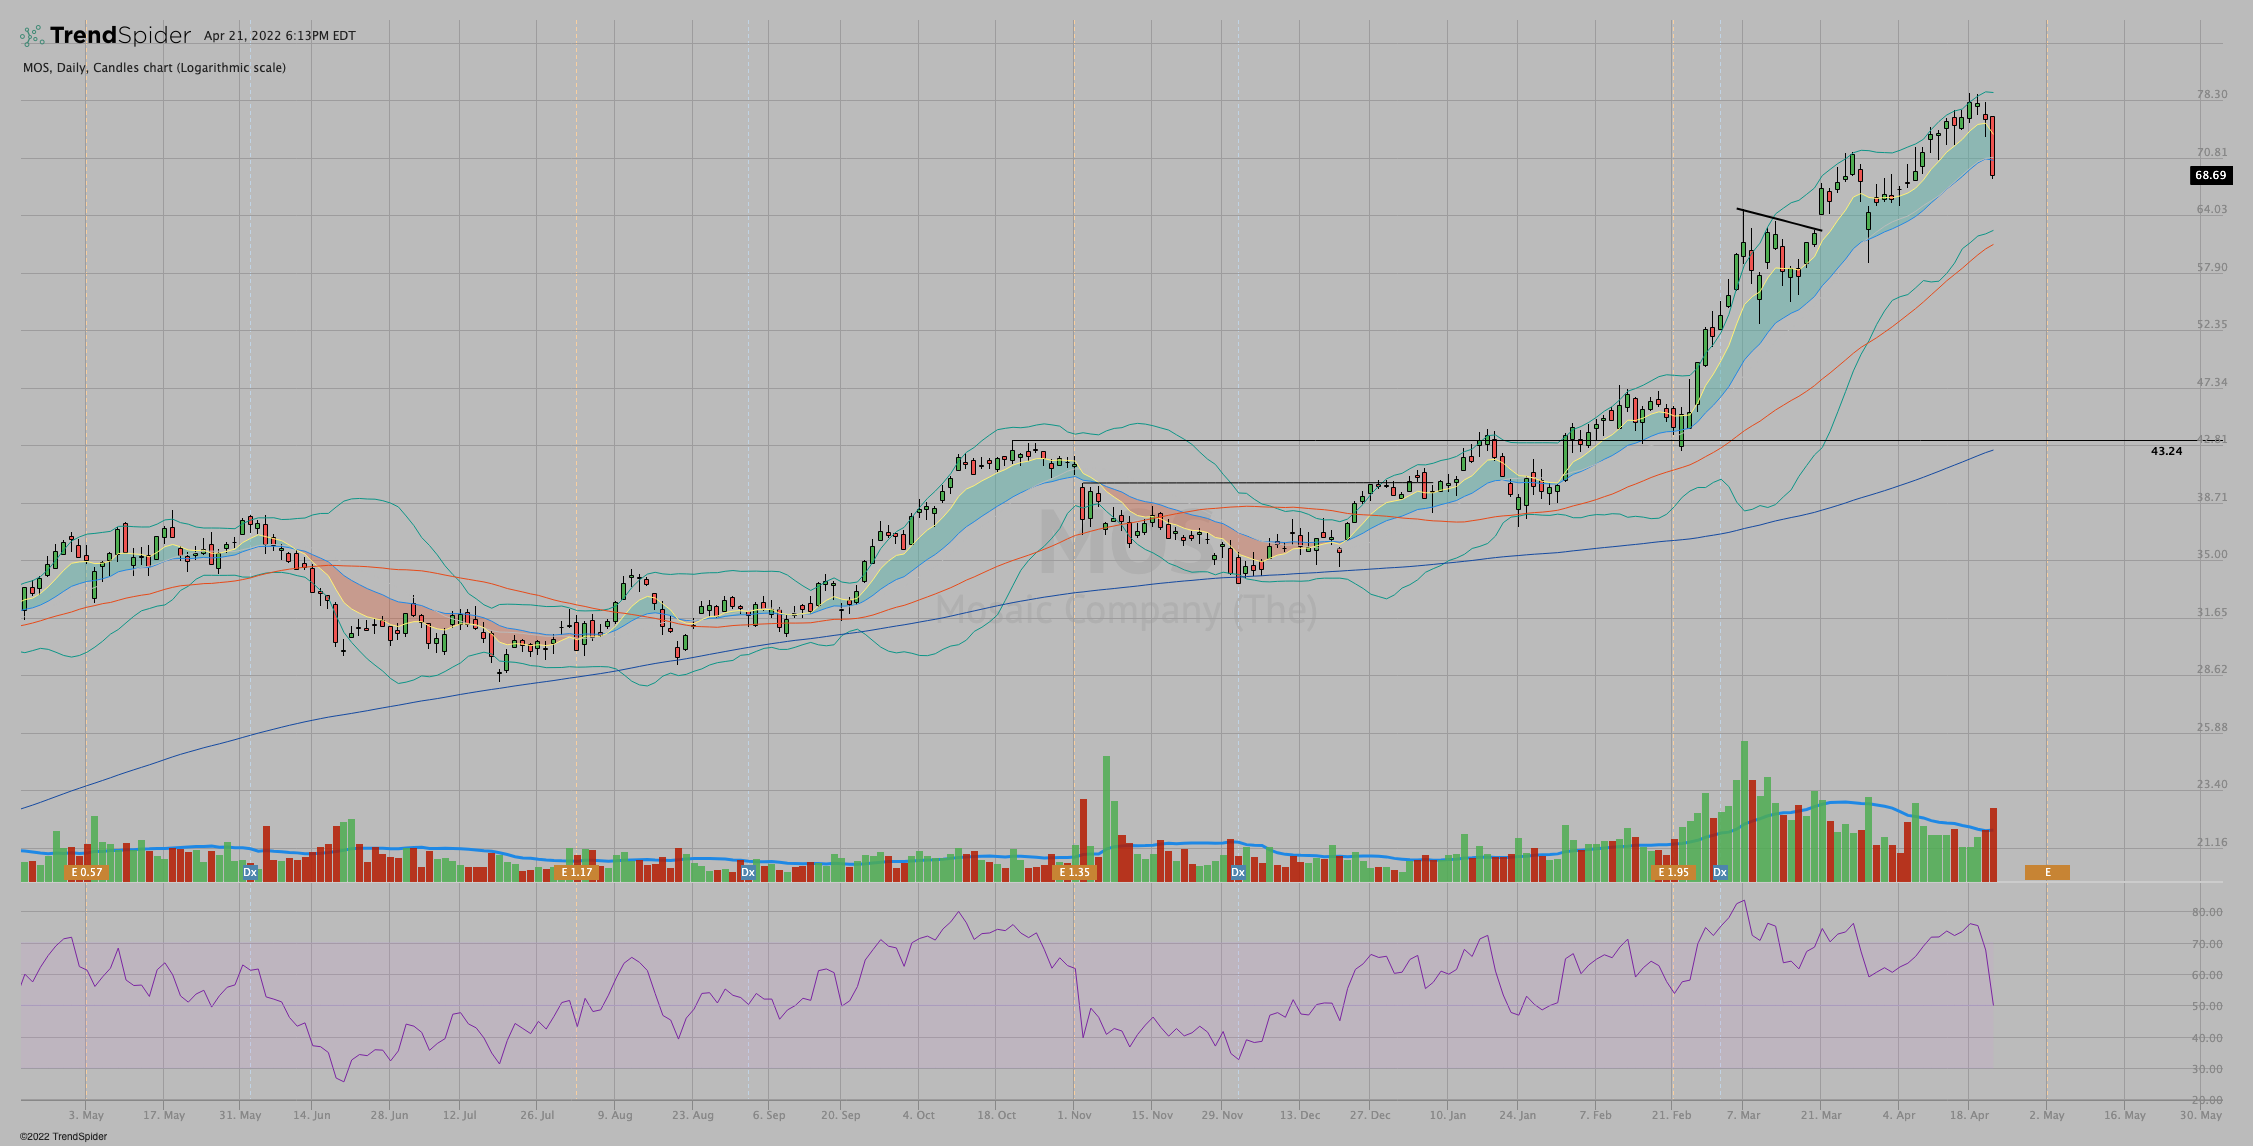Click the current price label 68.69
The width and height of the screenshot is (2253, 1146).
click(x=2210, y=175)
